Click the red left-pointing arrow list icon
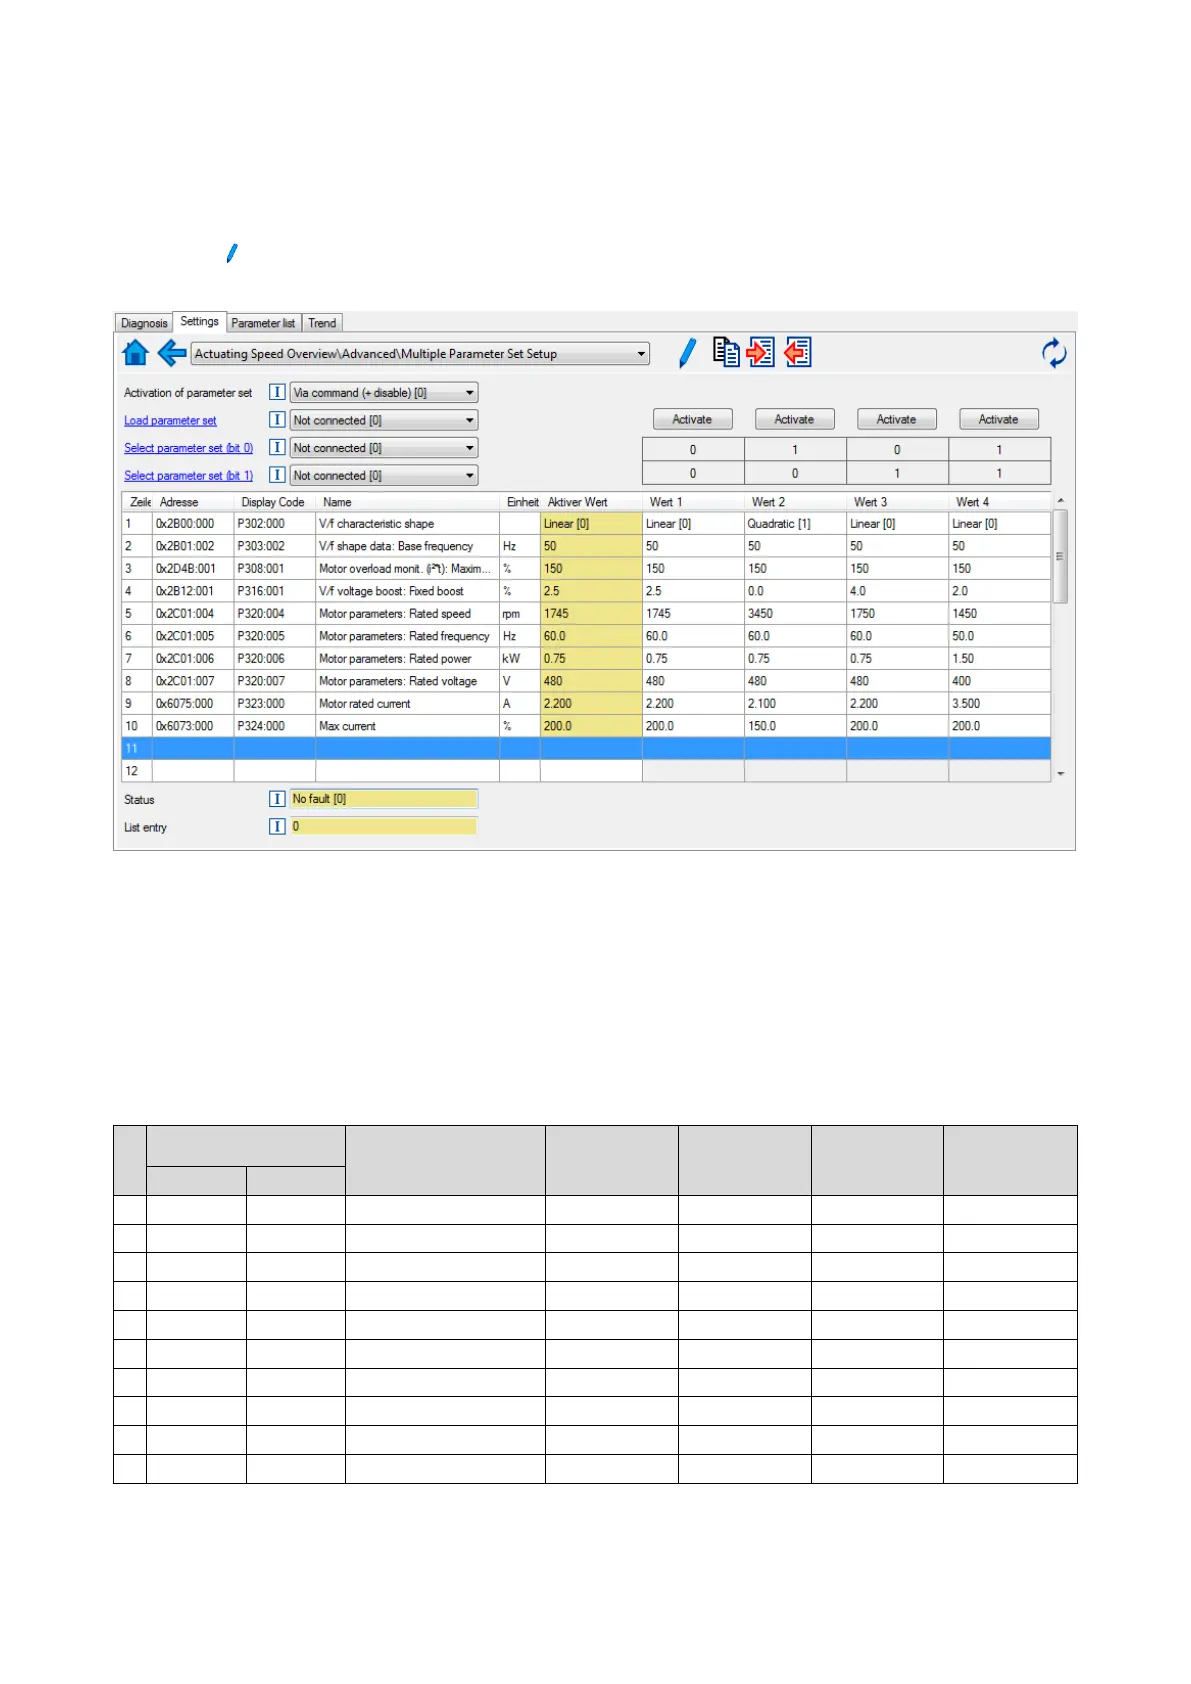 (797, 352)
